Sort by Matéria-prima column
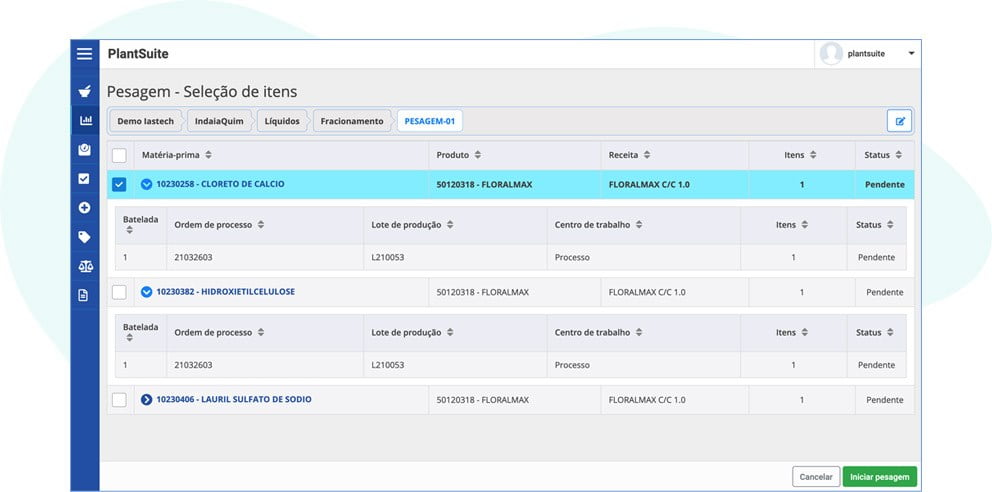The height and width of the screenshot is (492, 992). coord(177,155)
